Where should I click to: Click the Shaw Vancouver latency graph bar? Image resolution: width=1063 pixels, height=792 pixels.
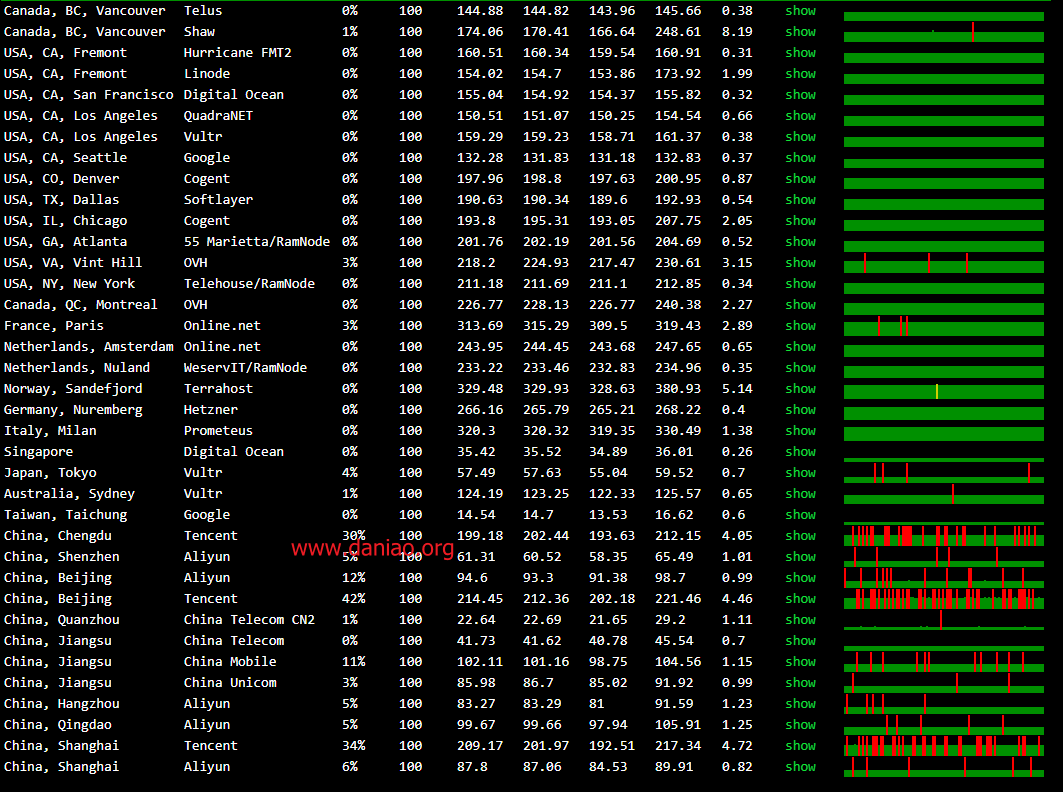point(944,33)
